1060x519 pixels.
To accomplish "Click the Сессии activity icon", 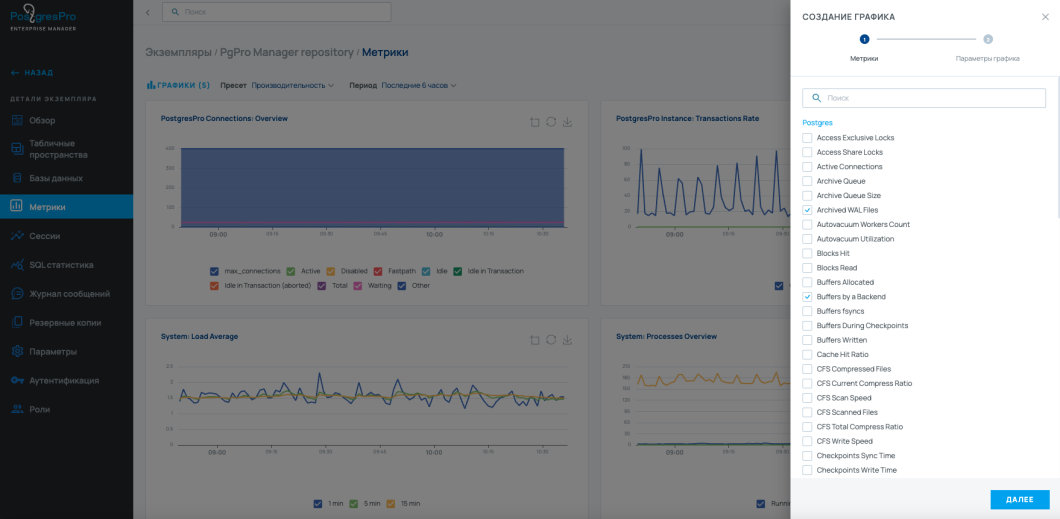I will tap(18, 236).
